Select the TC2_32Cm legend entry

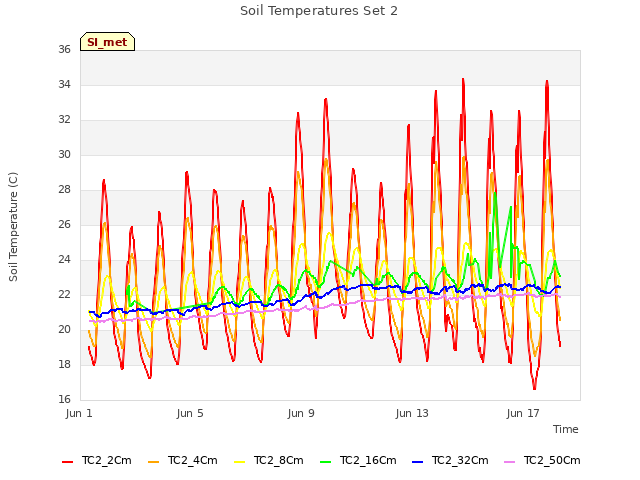click(x=450, y=460)
